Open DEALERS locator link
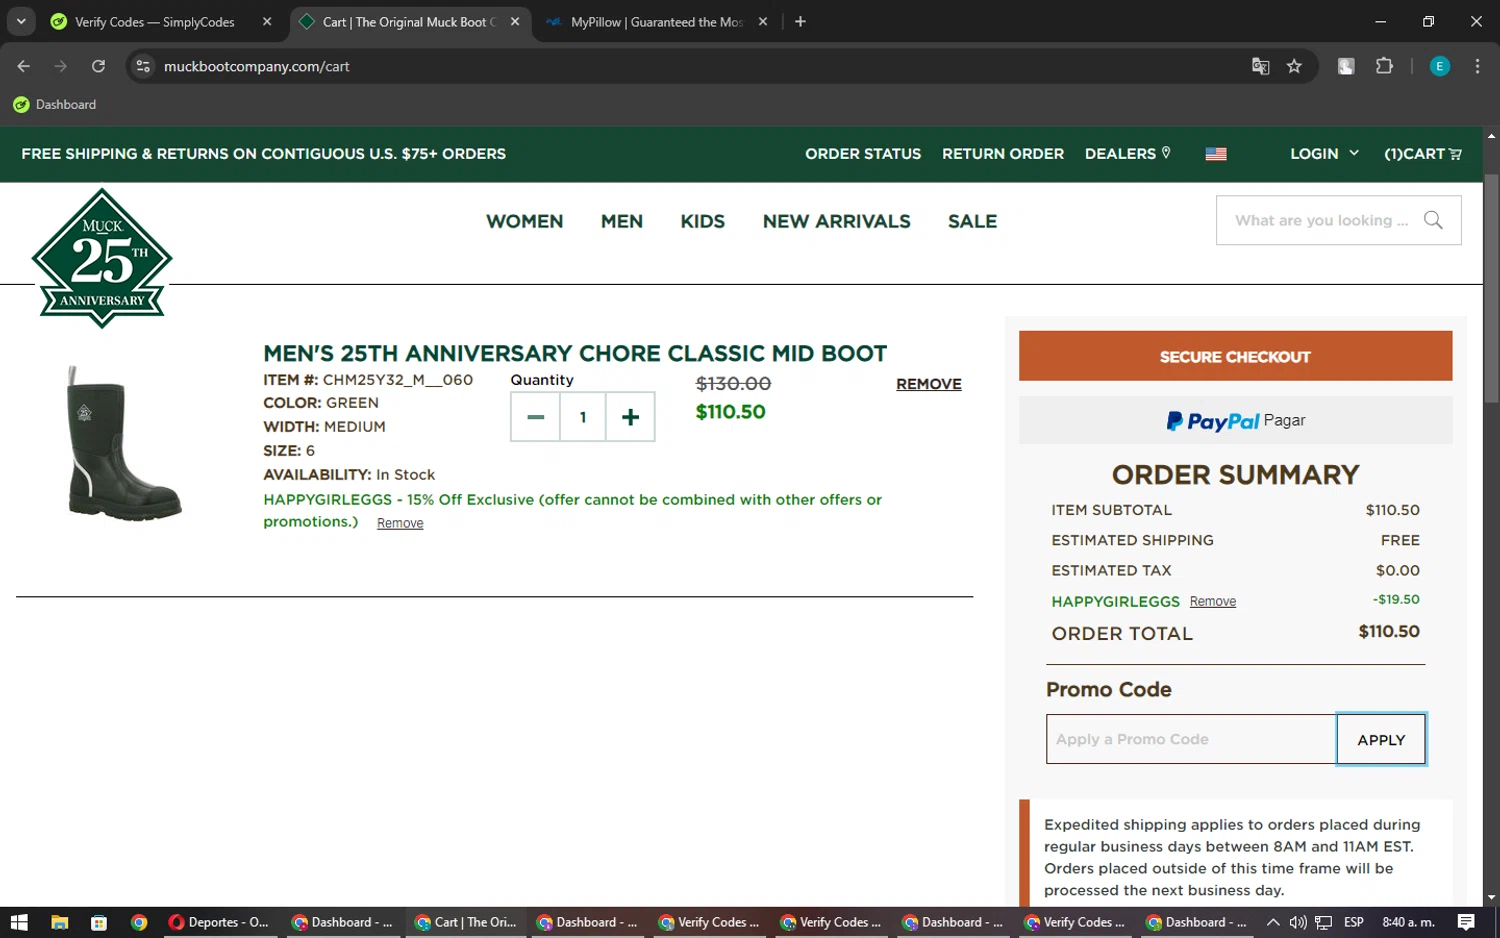This screenshot has width=1500, height=938. (1127, 154)
